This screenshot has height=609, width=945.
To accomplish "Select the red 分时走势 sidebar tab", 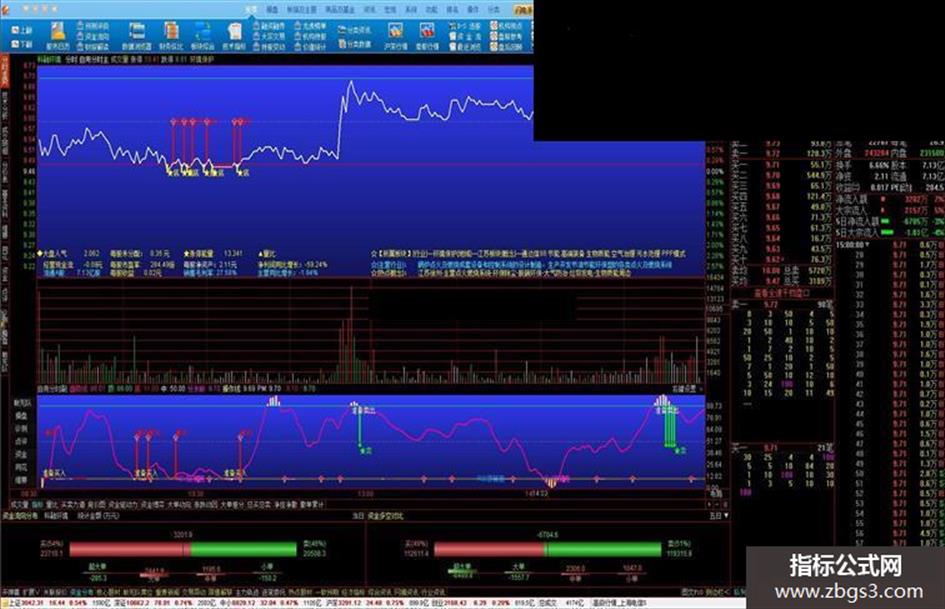I will (4, 71).
